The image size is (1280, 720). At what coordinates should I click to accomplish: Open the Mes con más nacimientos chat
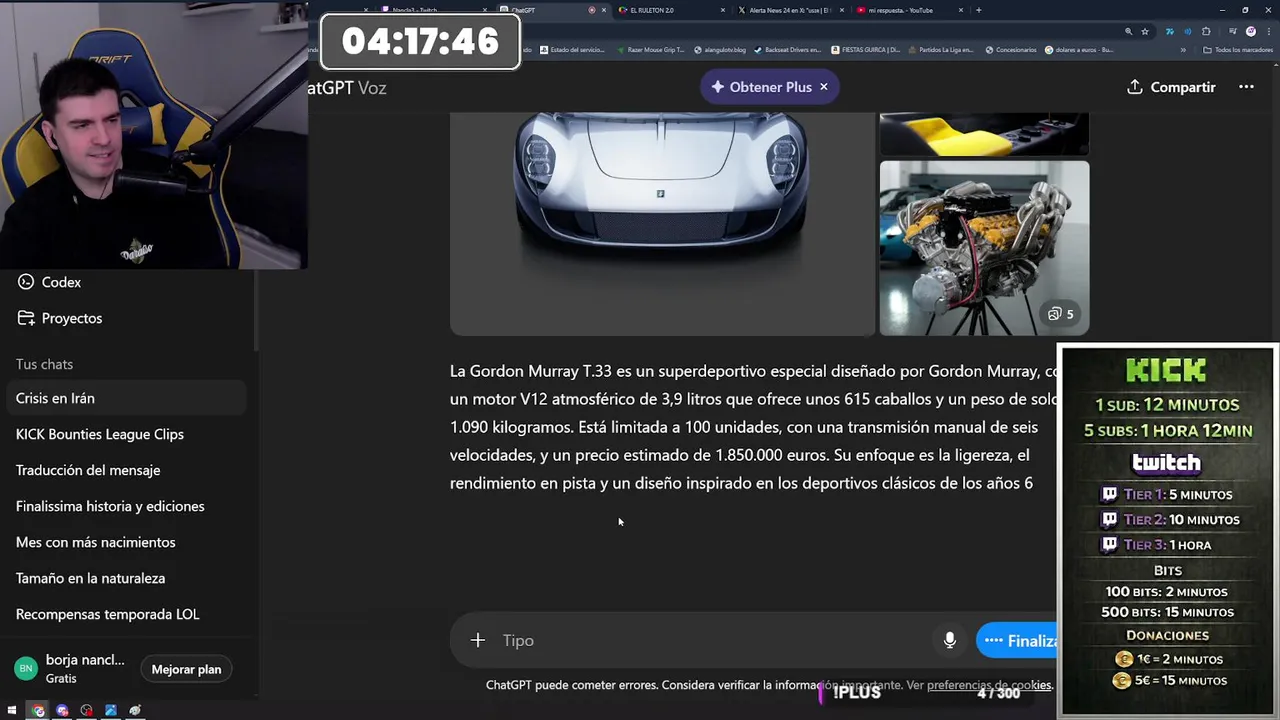click(x=127, y=542)
